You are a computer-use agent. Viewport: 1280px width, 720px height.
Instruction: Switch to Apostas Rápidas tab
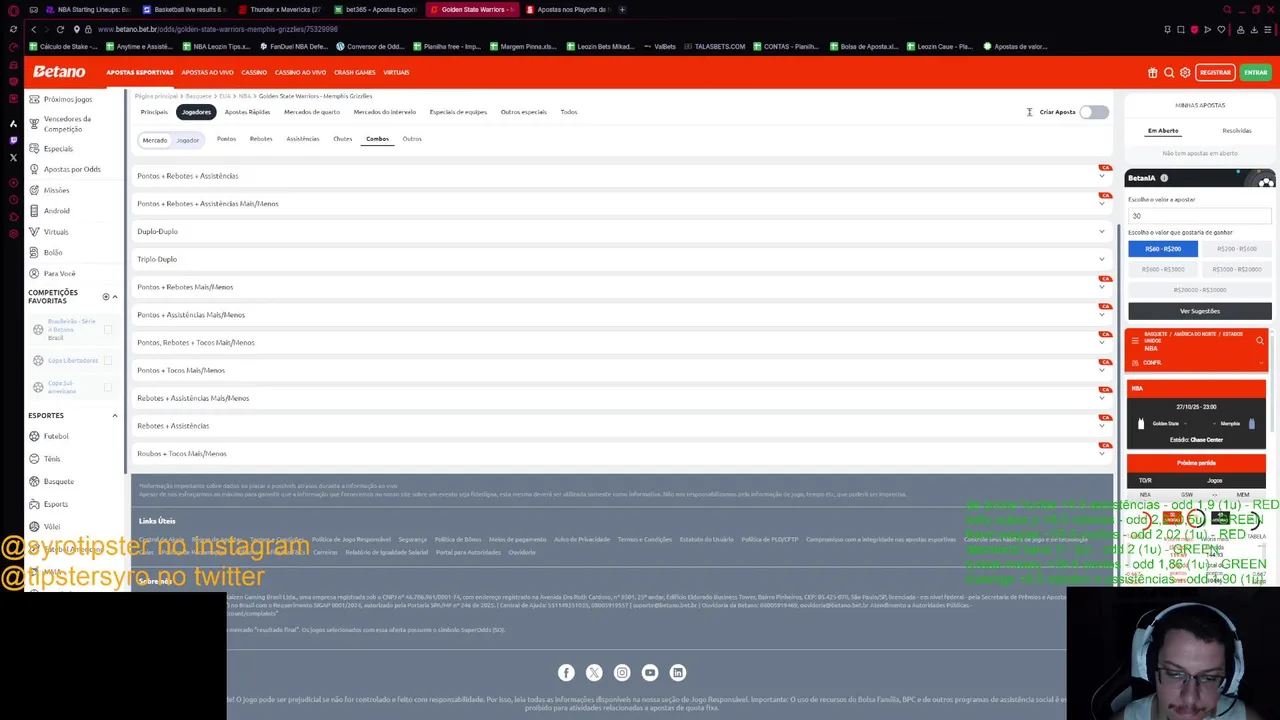click(x=247, y=112)
